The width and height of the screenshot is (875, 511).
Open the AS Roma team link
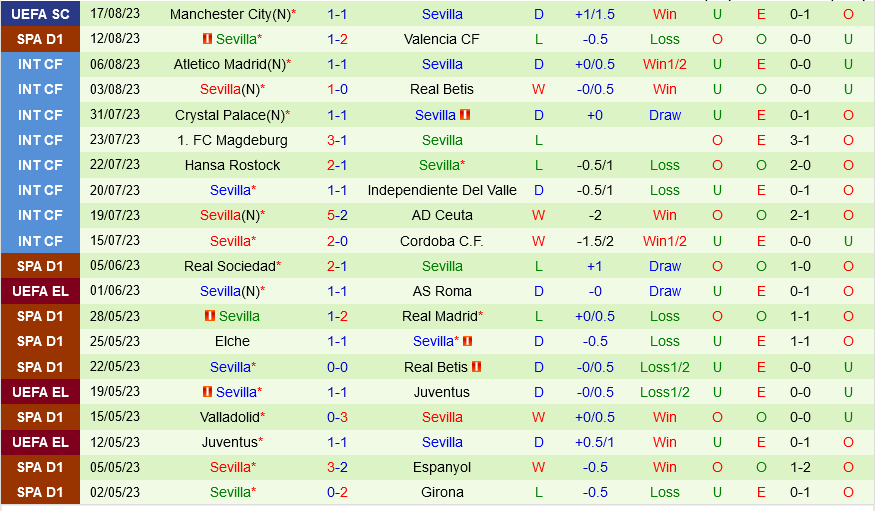[x=441, y=291]
